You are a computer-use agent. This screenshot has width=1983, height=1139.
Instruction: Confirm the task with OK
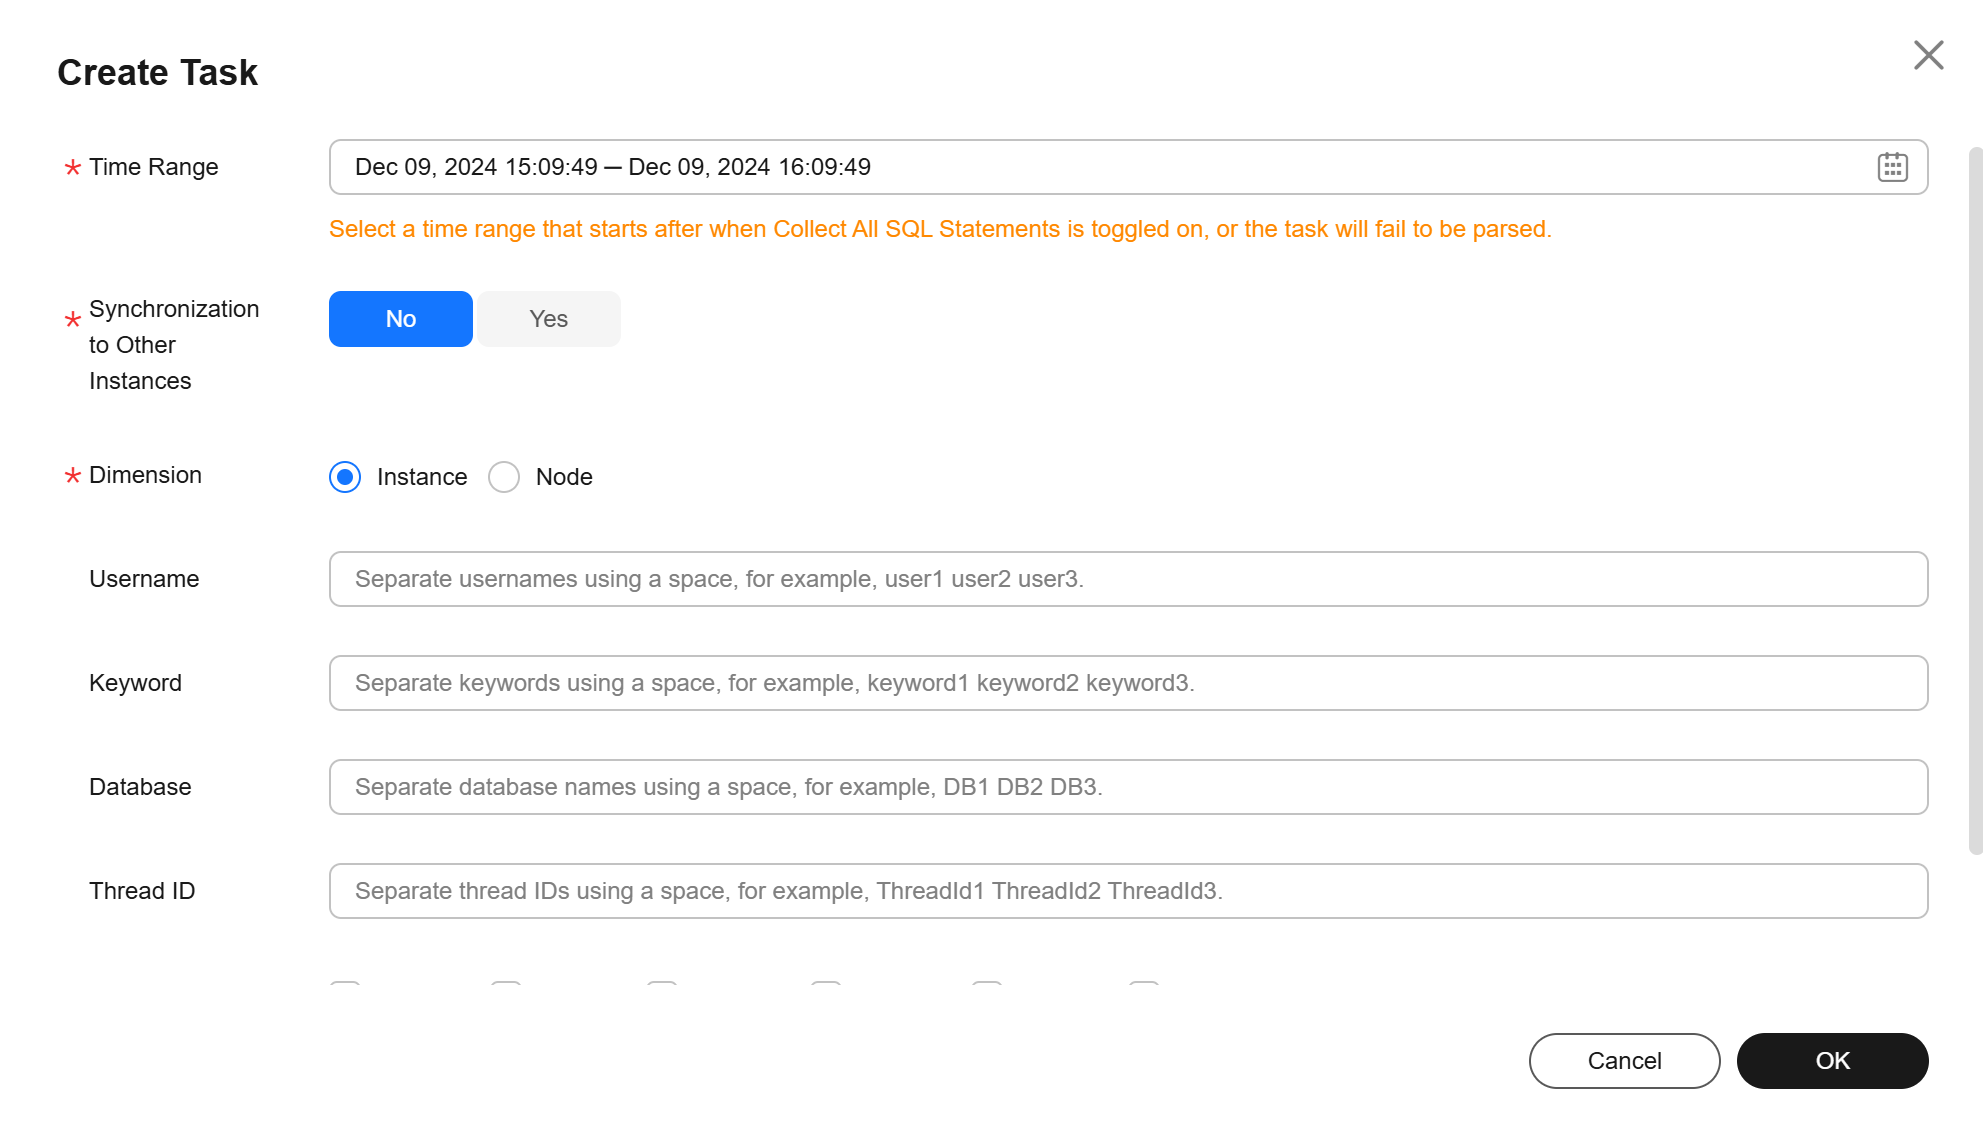[x=1832, y=1061]
